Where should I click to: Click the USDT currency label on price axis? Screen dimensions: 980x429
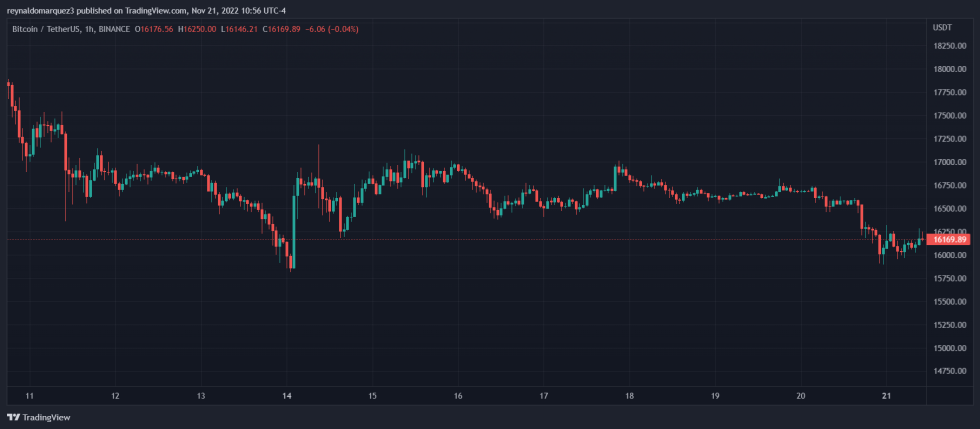[942, 28]
